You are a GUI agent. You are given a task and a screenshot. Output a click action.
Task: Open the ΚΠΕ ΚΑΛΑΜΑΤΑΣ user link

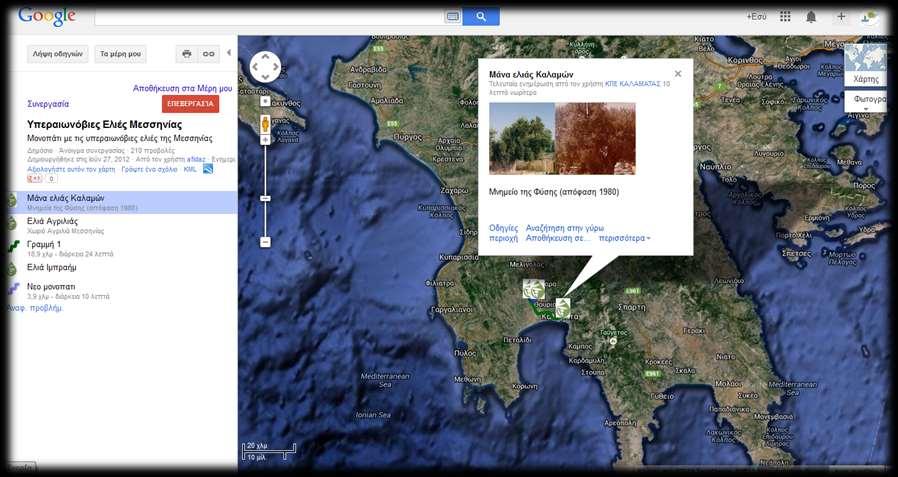(637, 84)
